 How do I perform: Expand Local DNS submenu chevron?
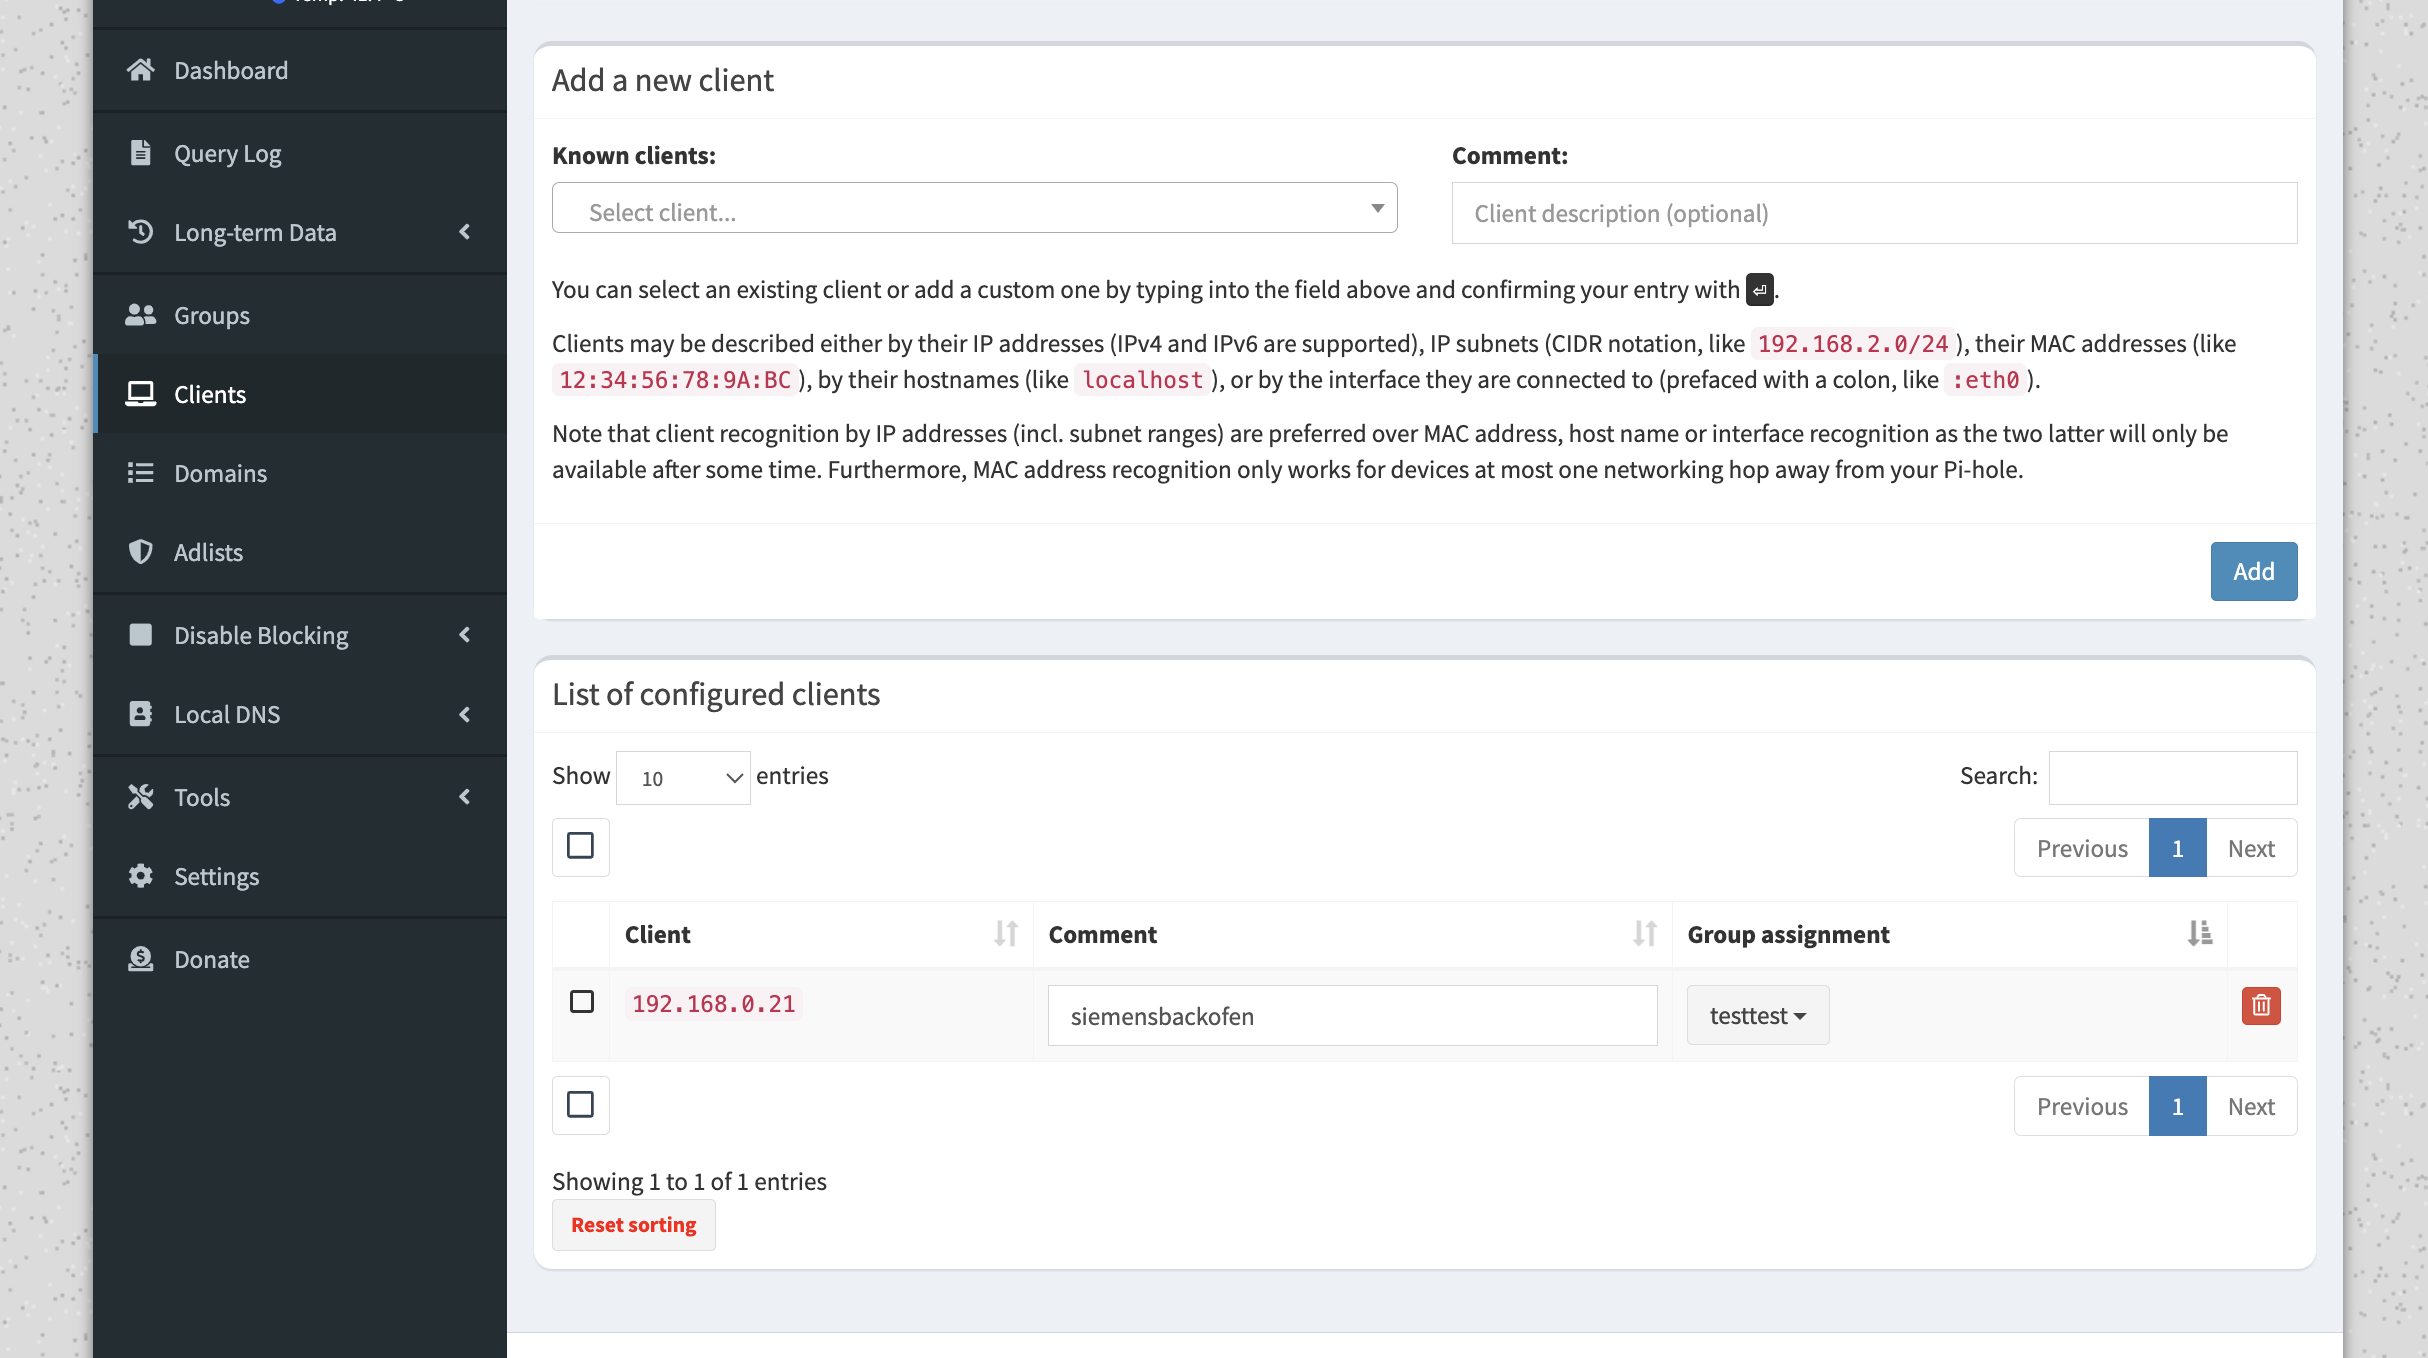pos(465,714)
